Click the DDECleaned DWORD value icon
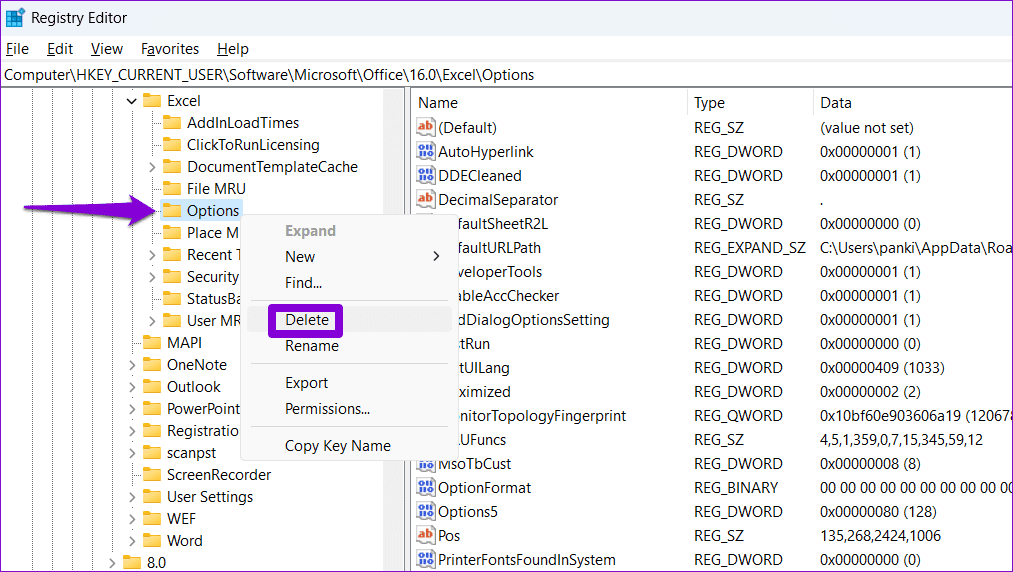 tap(425, 175)
